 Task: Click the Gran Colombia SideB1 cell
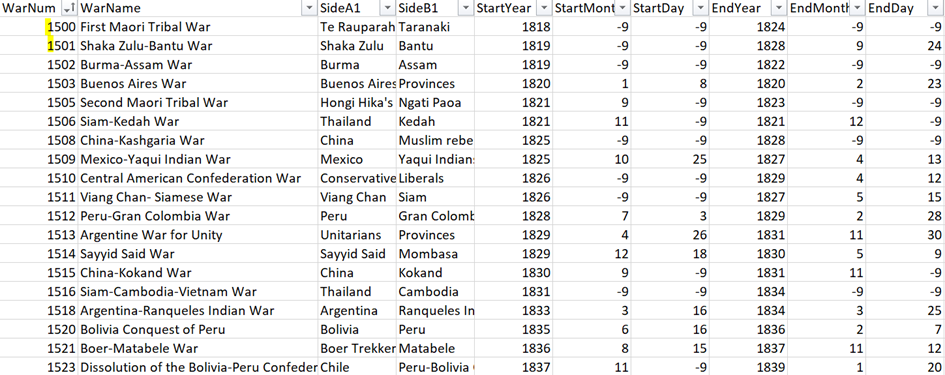pyautogui.click(x=436, y=216)
